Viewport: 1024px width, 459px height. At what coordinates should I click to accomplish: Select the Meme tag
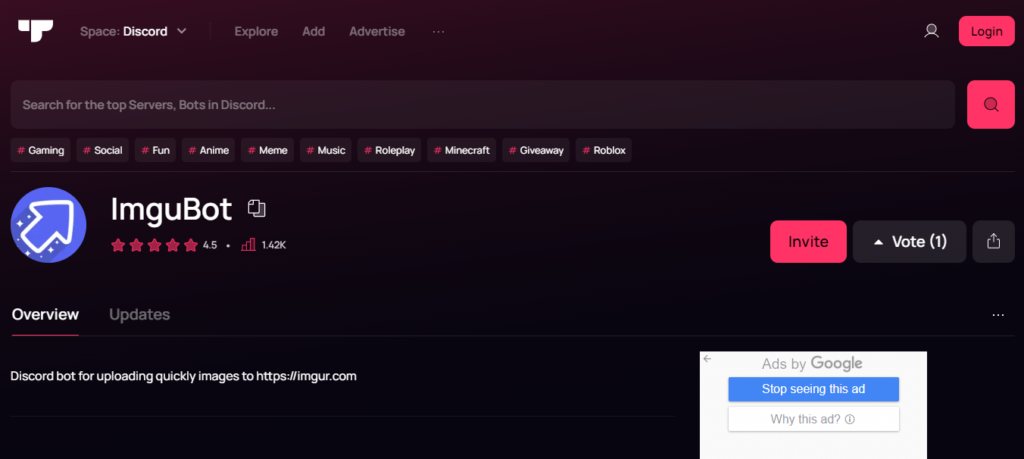[268, 150]
